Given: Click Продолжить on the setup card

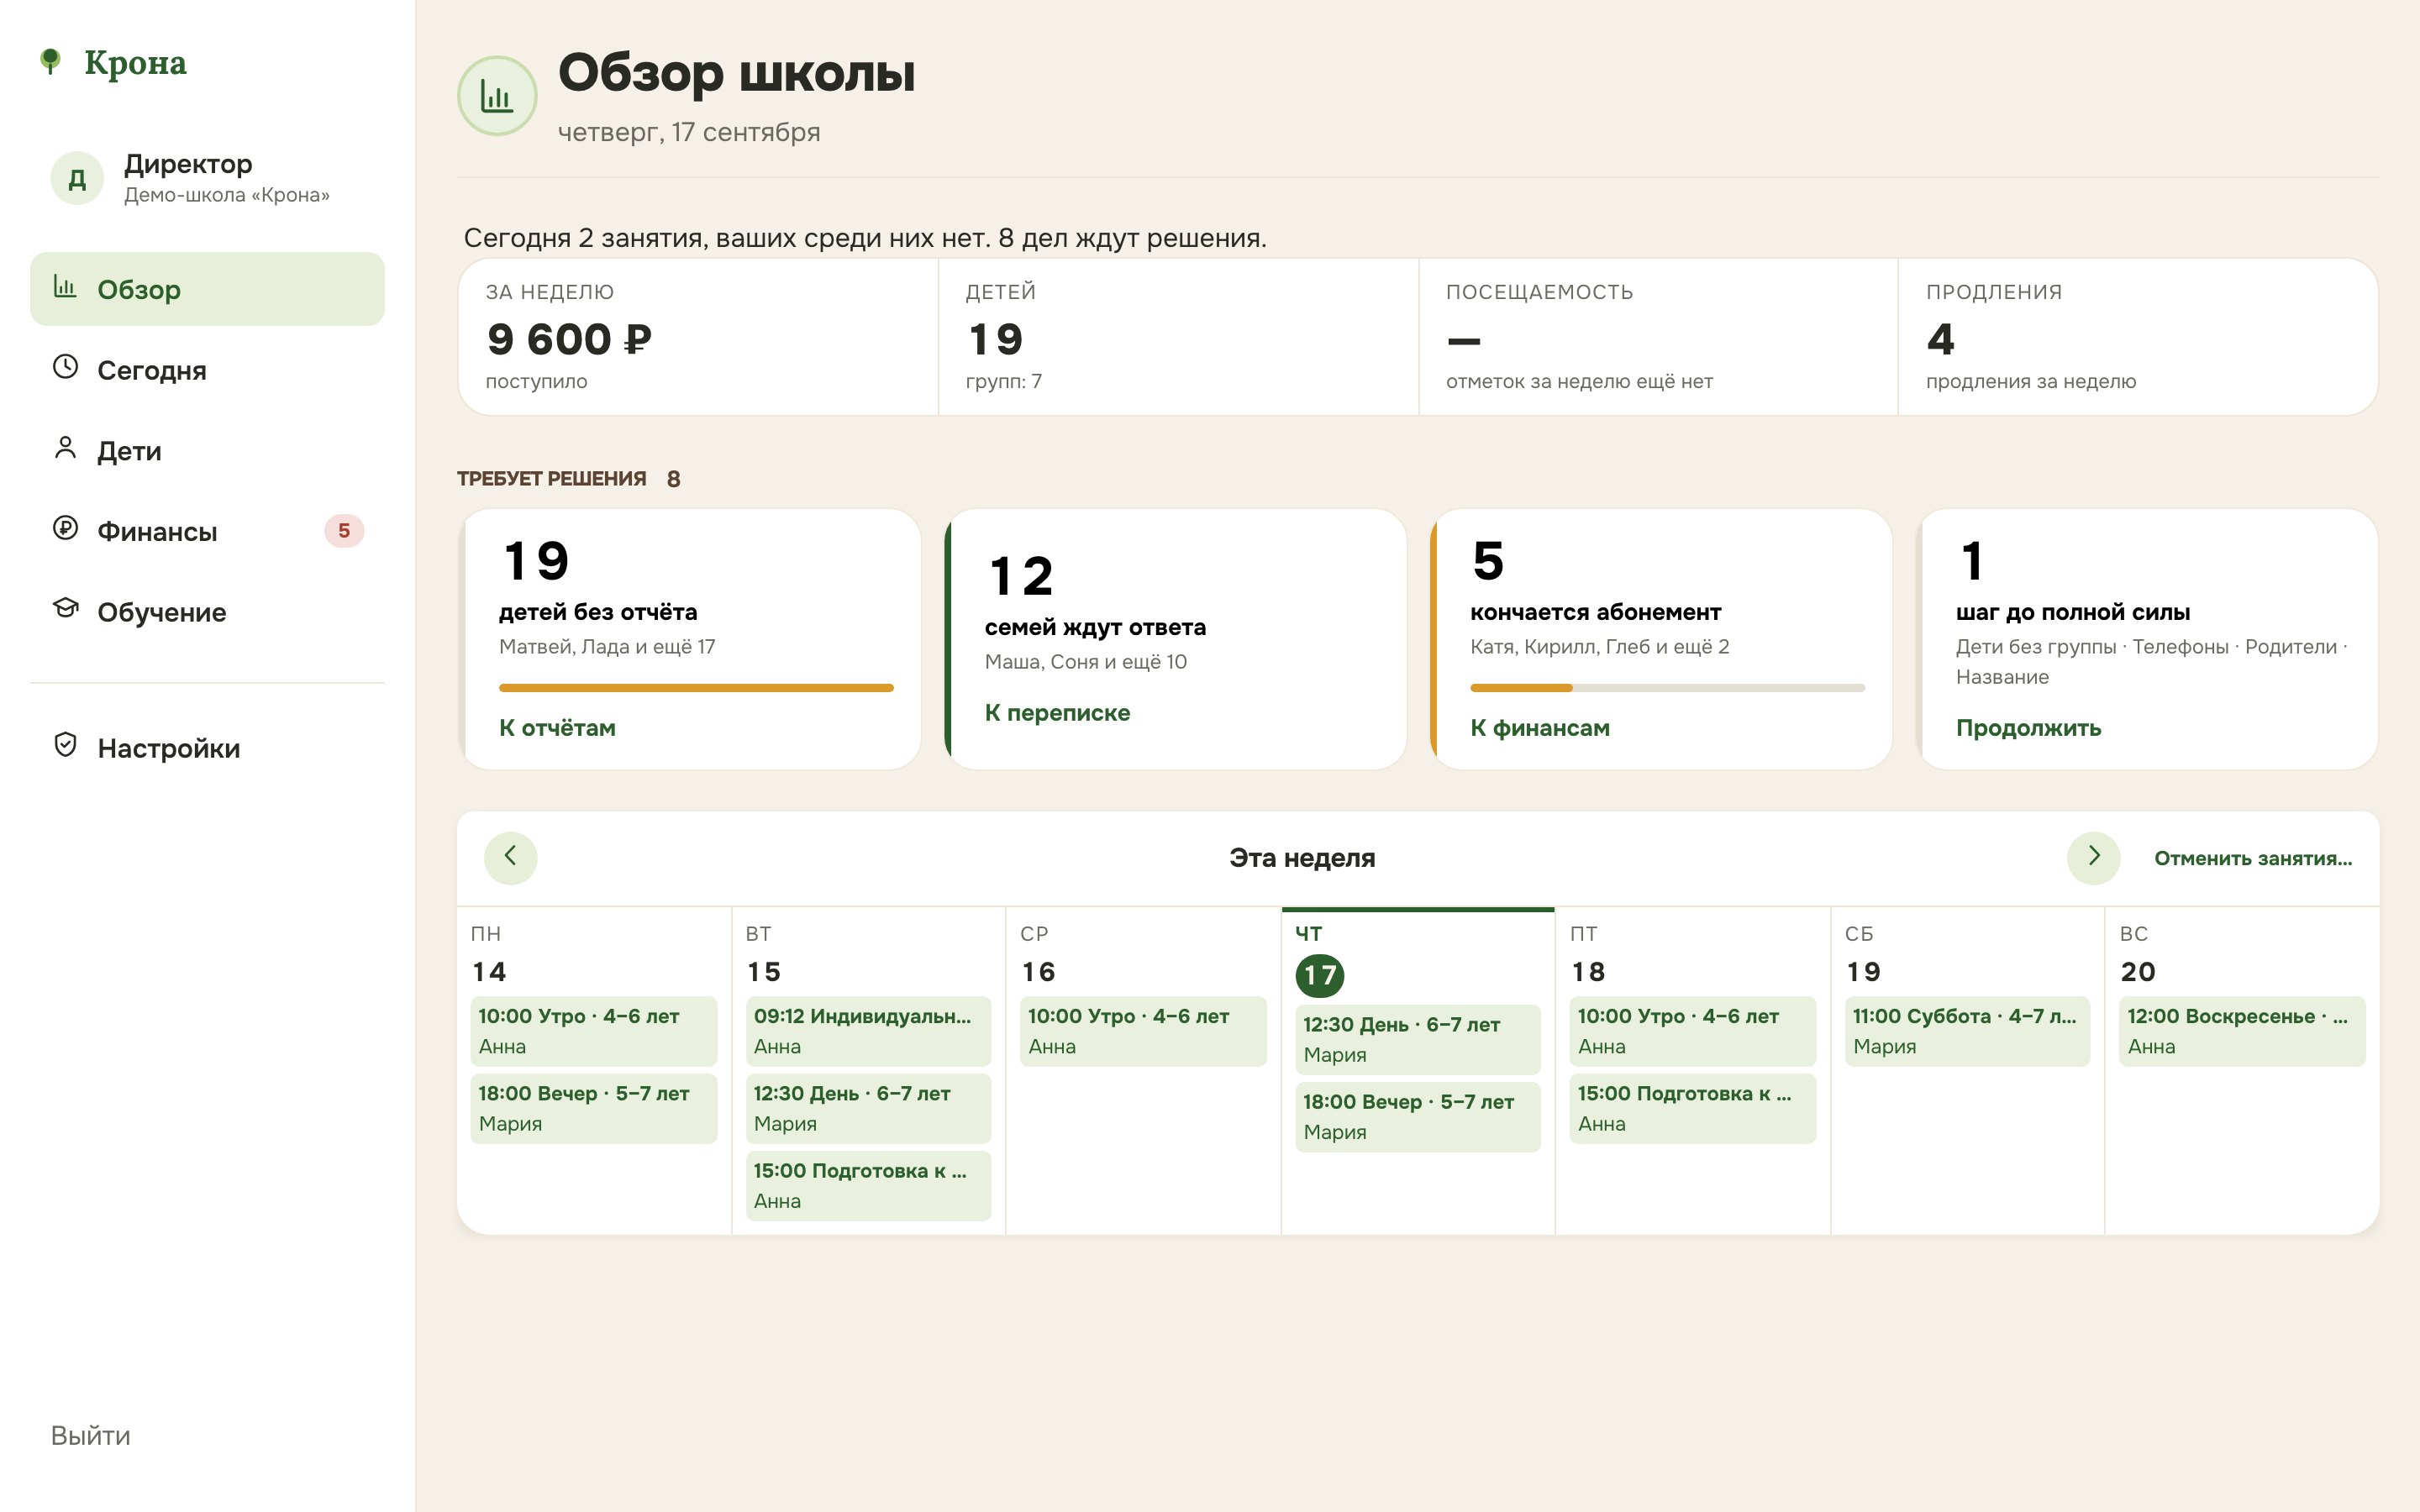Looking at the screenshot, I should [x=2028, y=728].
